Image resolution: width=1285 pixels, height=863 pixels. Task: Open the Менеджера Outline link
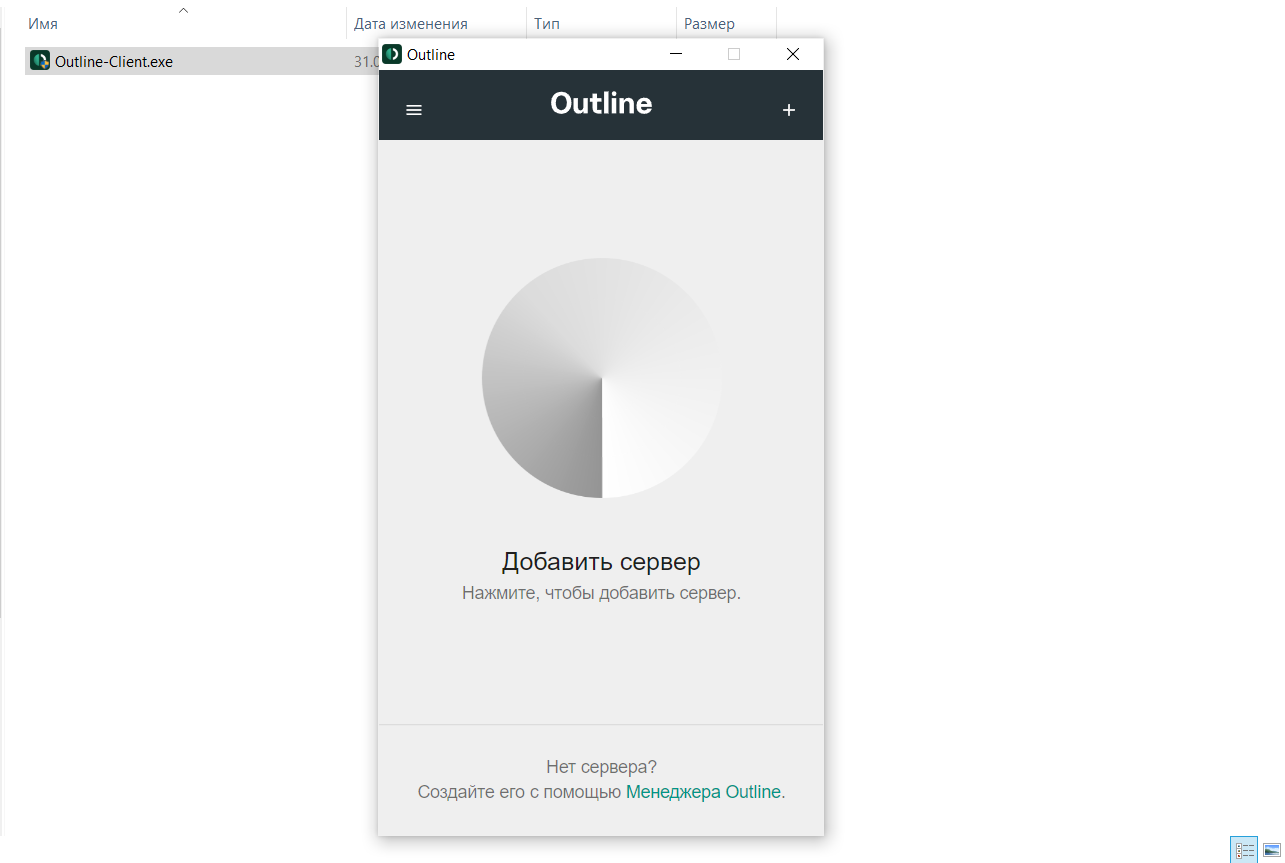click(703, 792)
